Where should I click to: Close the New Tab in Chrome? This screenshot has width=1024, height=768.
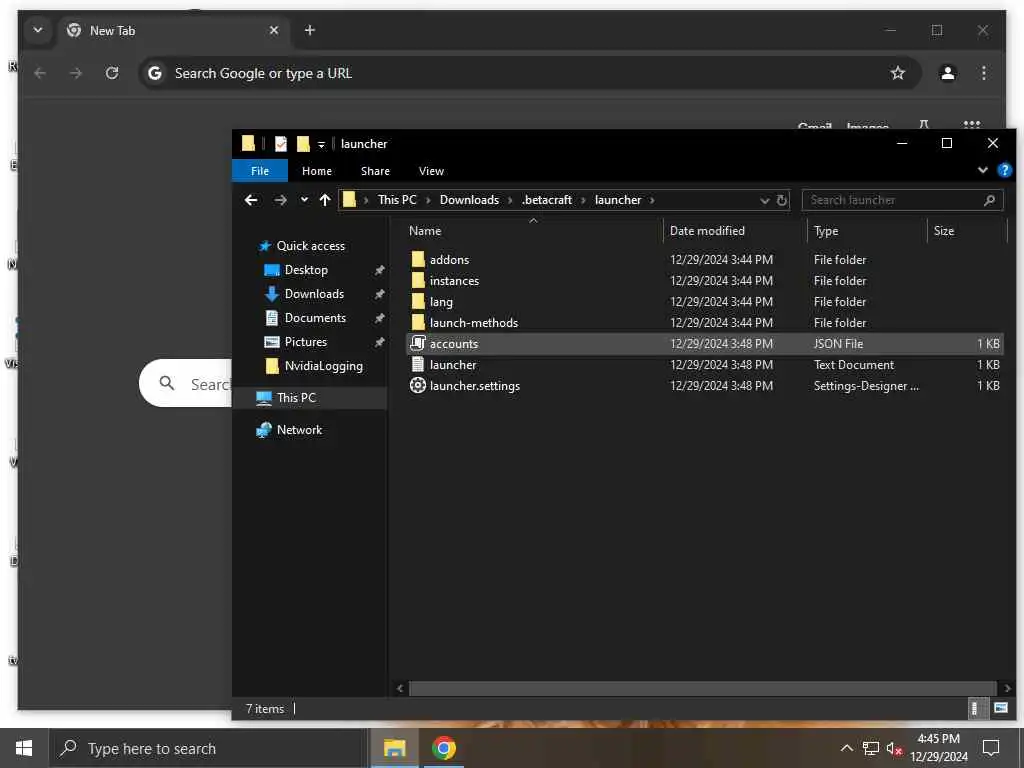pos(274,30)
